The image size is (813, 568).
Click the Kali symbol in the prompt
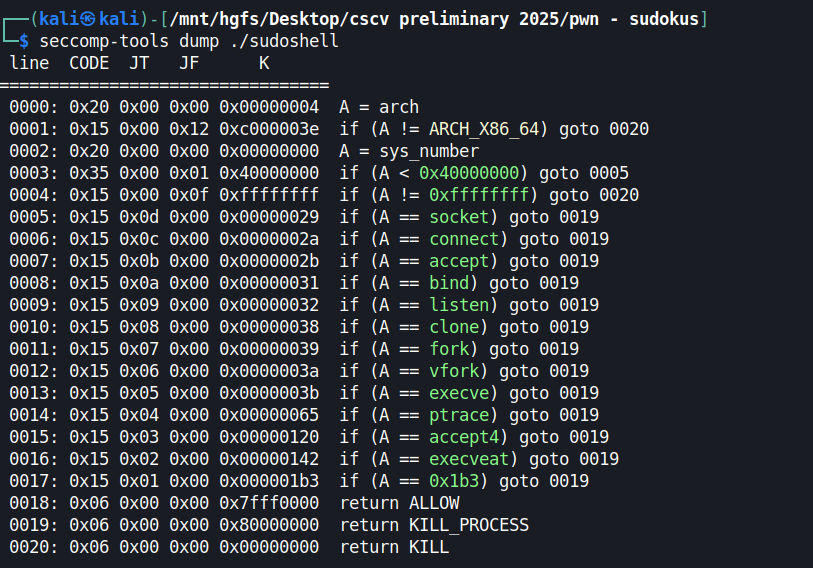[x=85, y=19]
